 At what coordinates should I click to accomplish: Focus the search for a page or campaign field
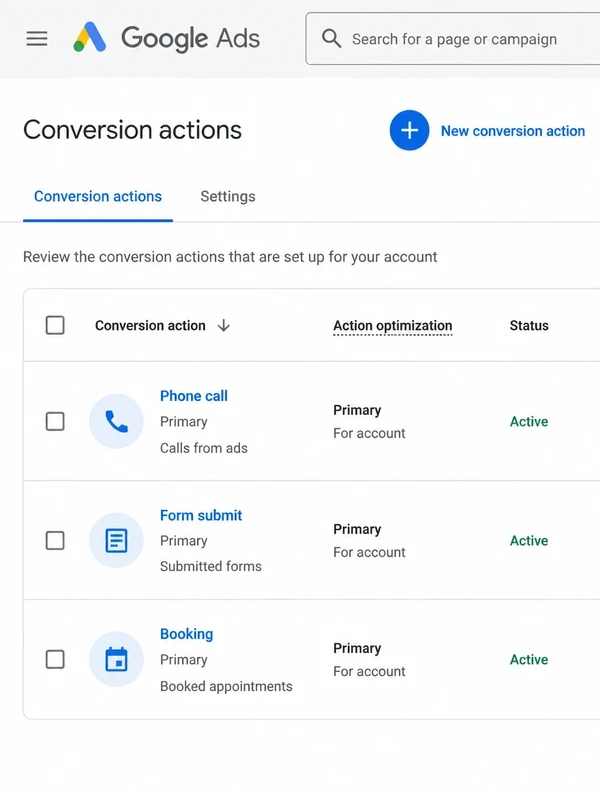point(453,39)
